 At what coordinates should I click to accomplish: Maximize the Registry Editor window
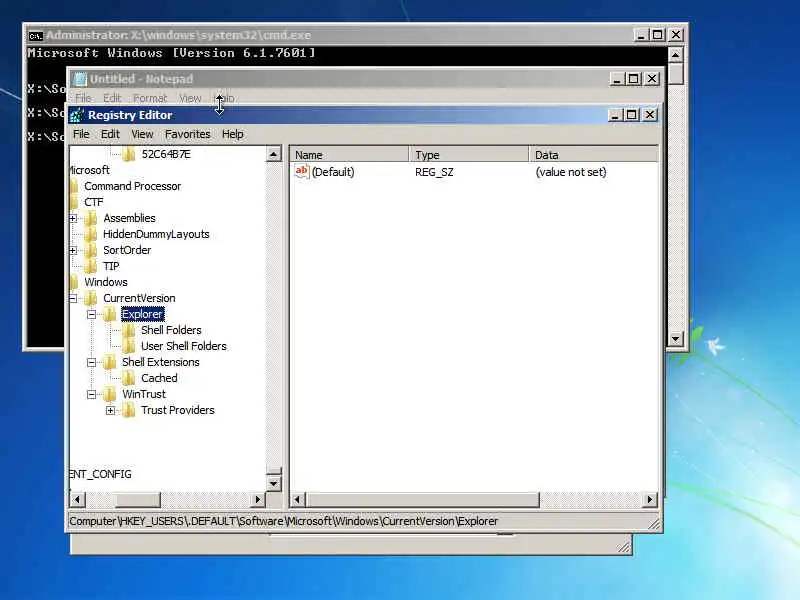(632, 115)
